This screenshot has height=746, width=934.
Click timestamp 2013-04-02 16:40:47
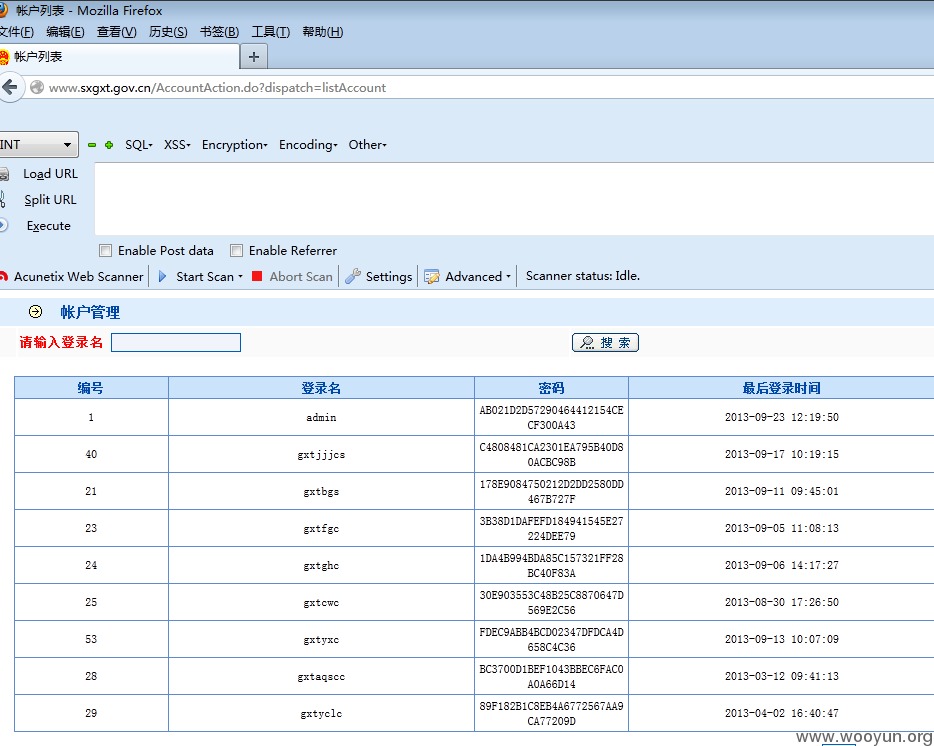(782, 713)
